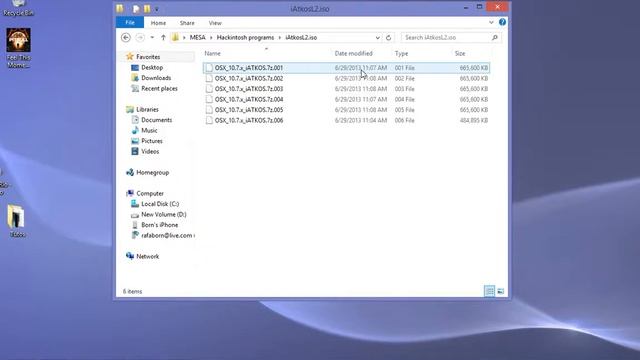Click the 484,895 KB size cell
This screenshot has height=360, width=640.
[x=473, y=120]
